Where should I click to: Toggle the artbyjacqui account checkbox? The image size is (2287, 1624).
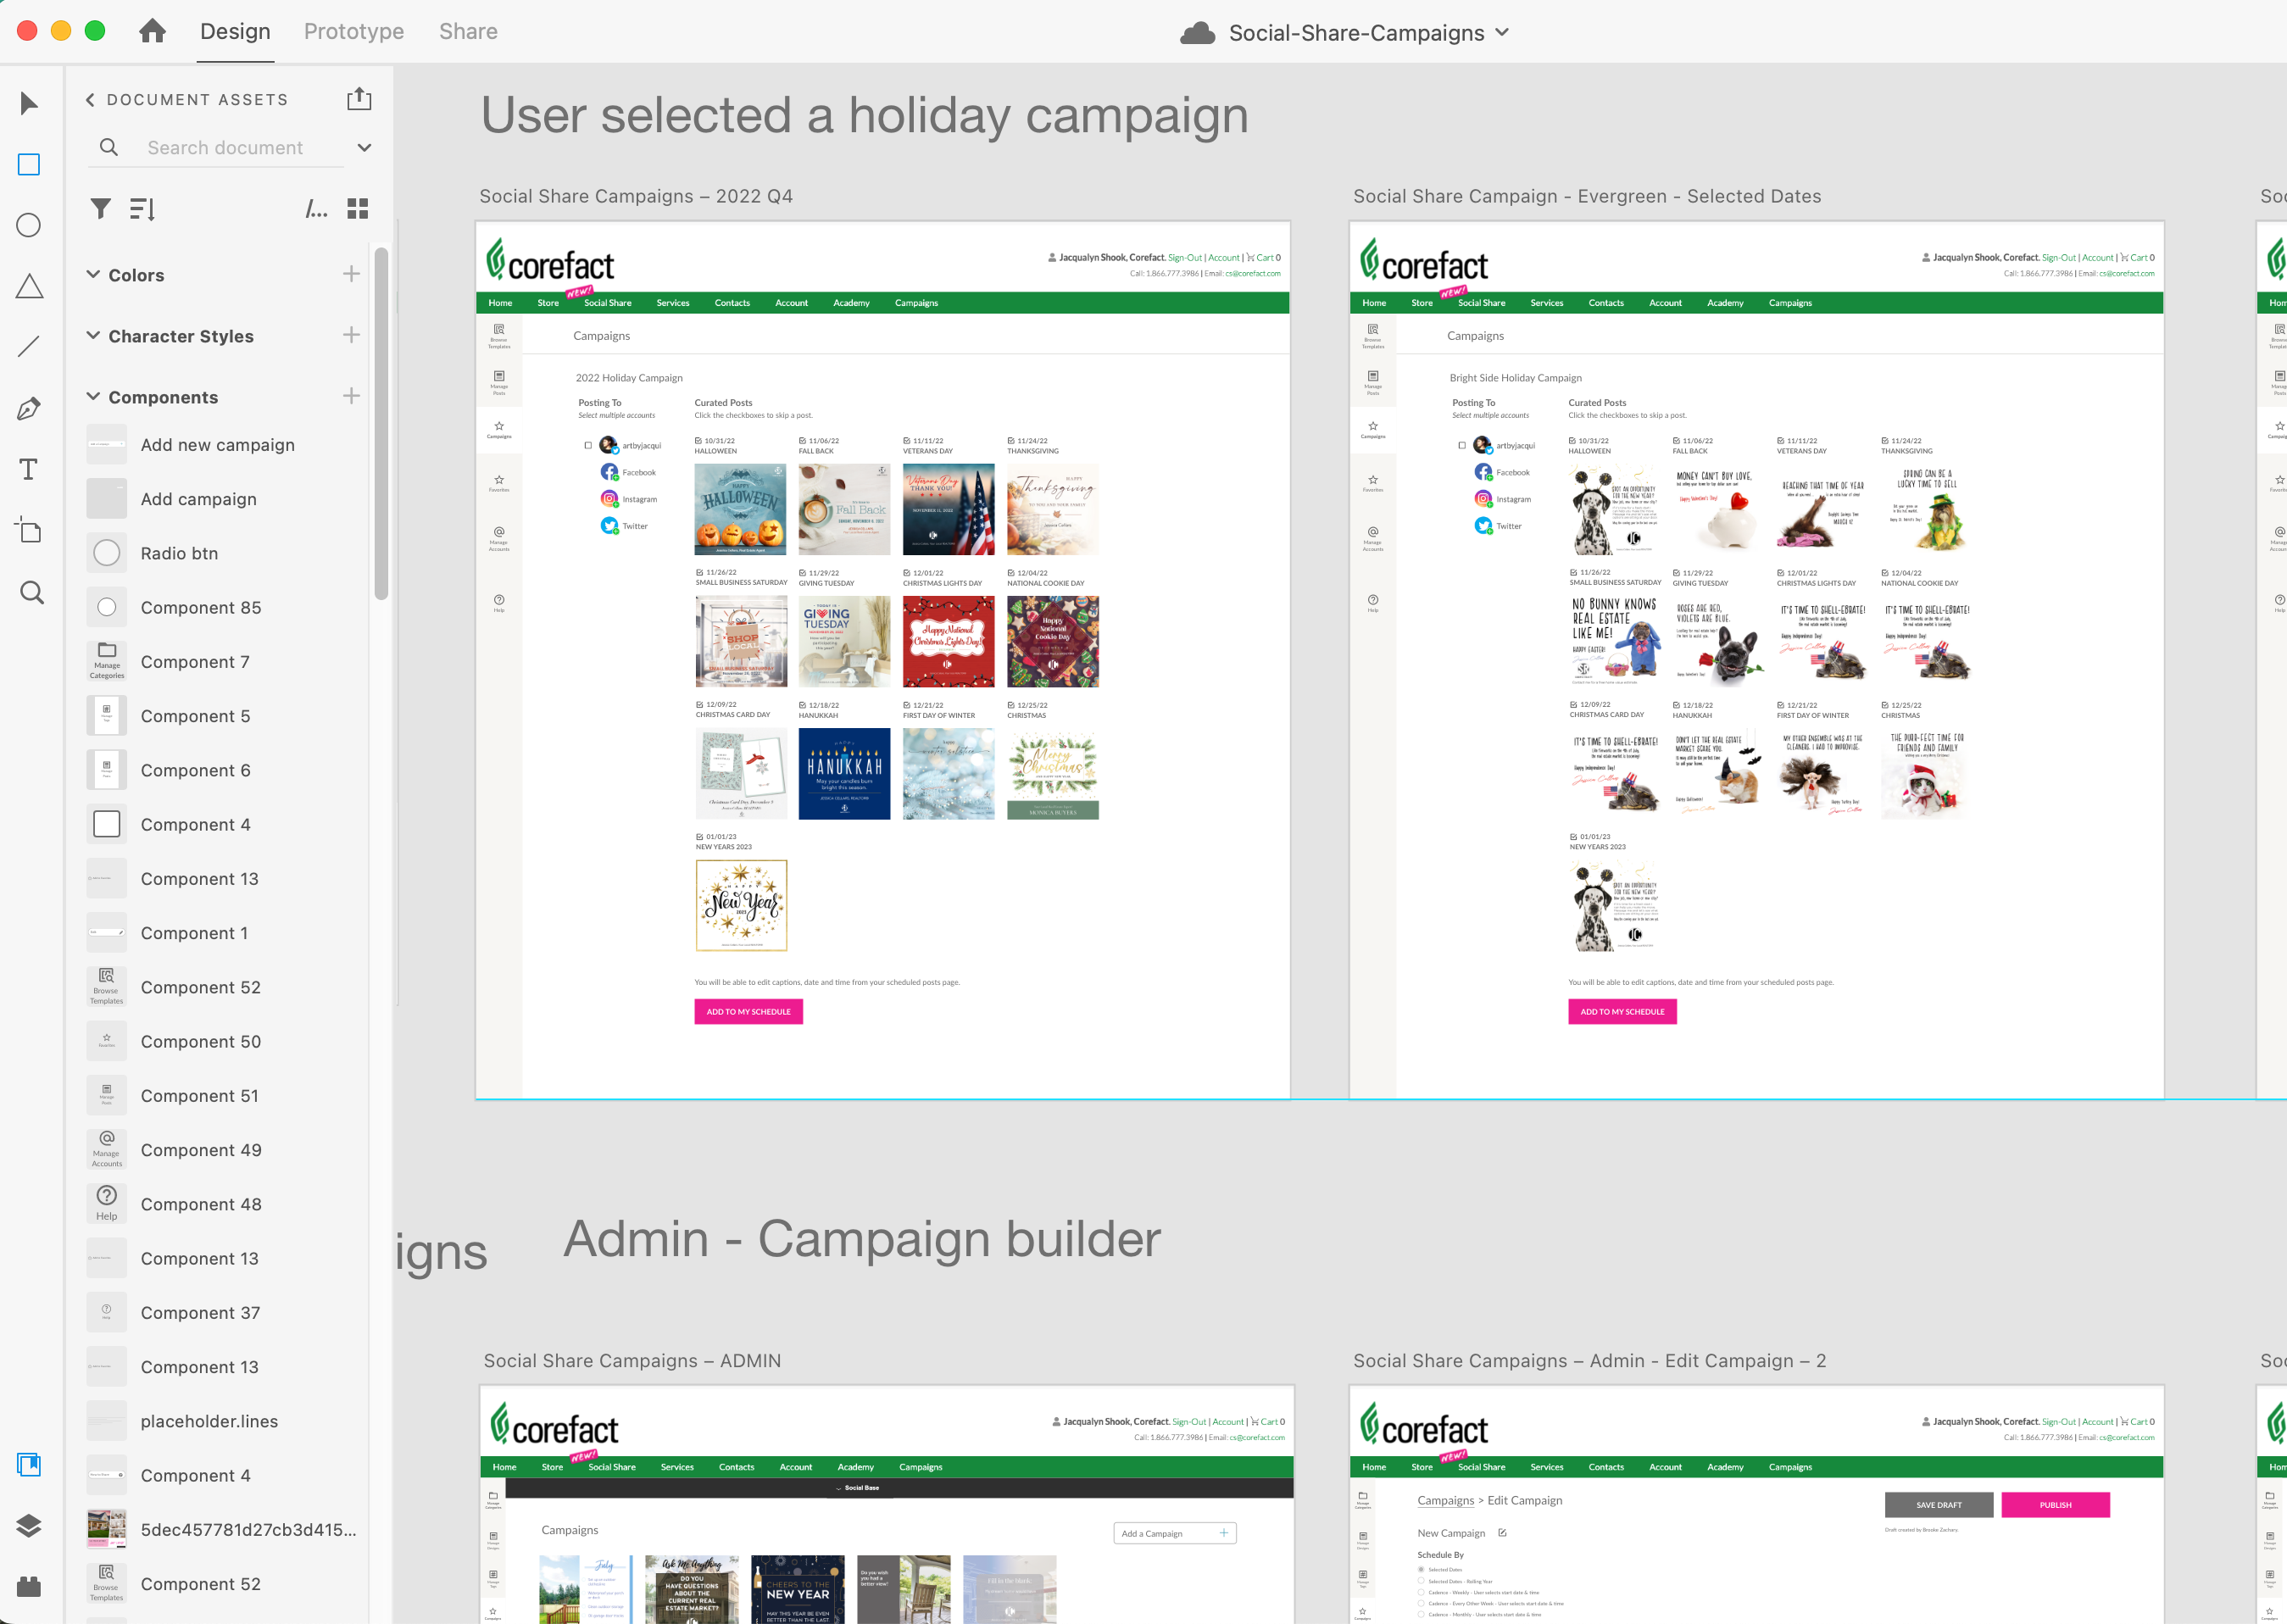coord(588,445)
